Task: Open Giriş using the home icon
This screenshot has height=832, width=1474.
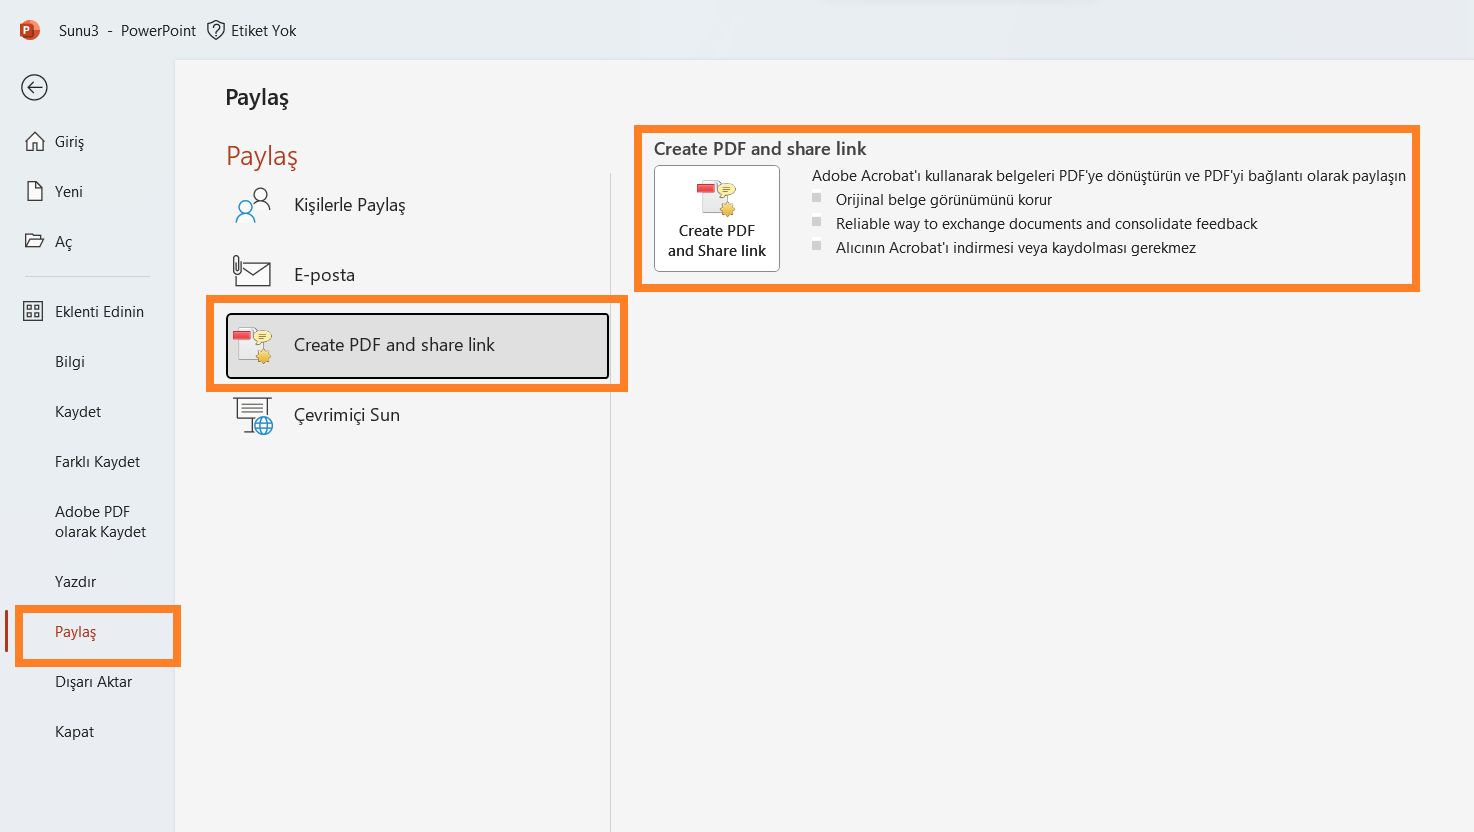Action: click(33, 141)
